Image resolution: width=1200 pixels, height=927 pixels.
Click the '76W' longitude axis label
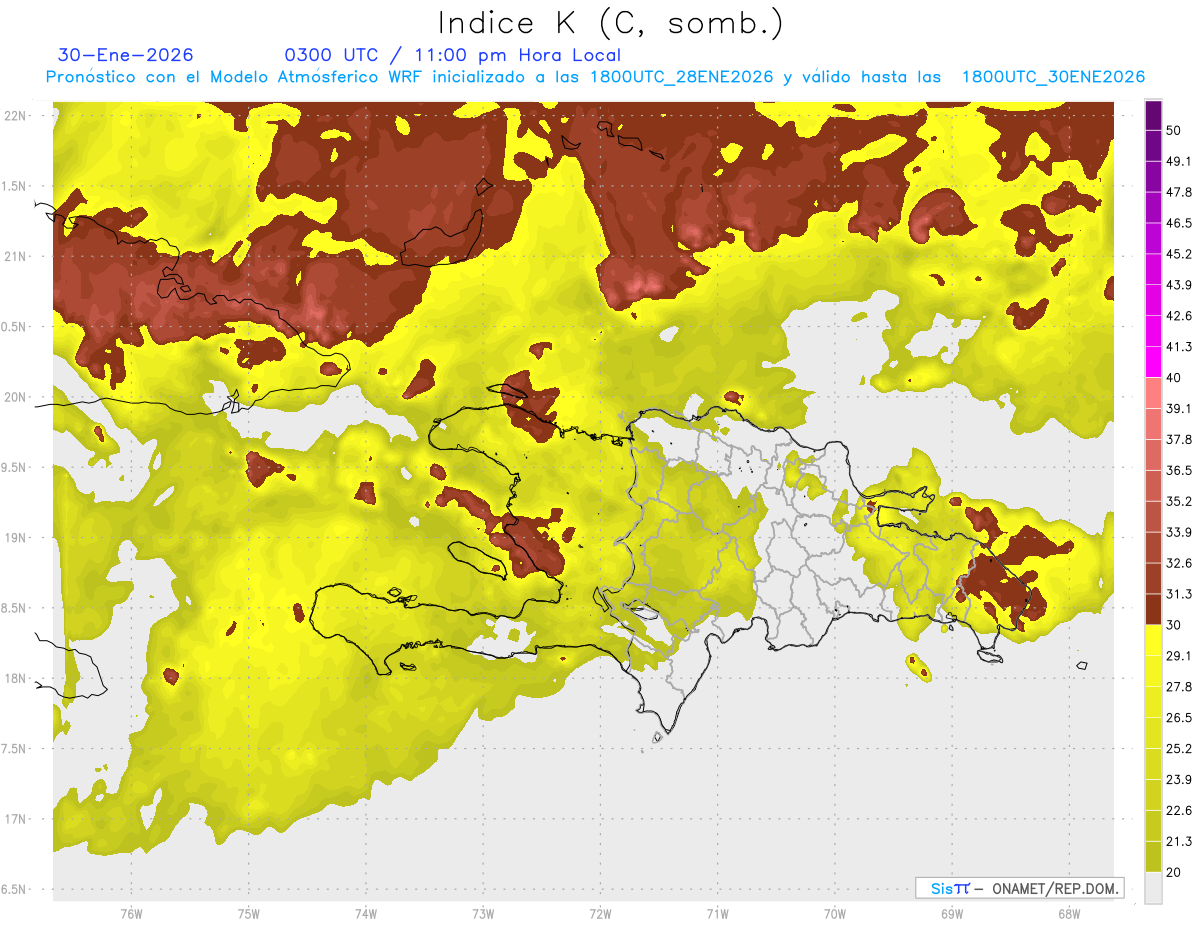(x=131, y=914)
